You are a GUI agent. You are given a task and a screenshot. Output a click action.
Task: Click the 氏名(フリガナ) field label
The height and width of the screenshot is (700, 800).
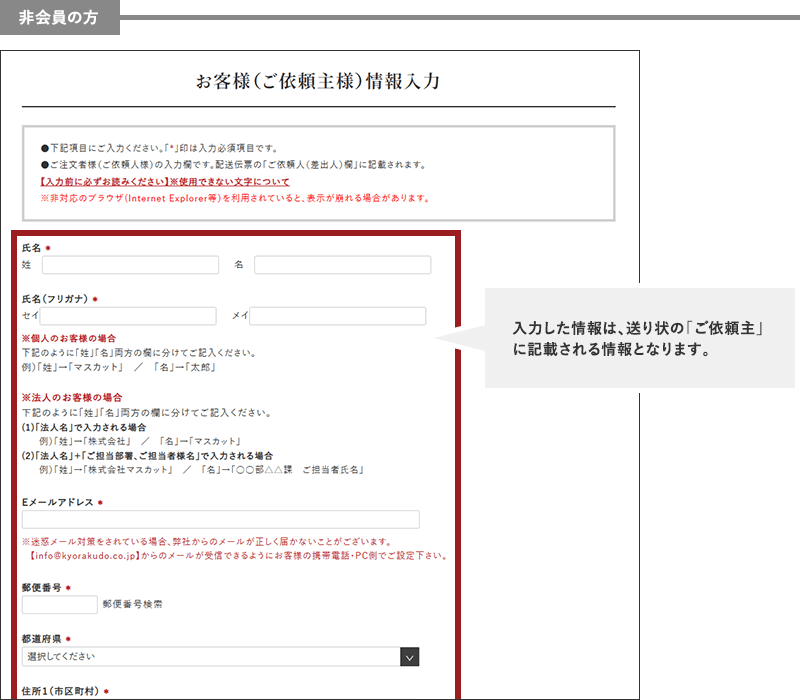(x=55, y=298)
